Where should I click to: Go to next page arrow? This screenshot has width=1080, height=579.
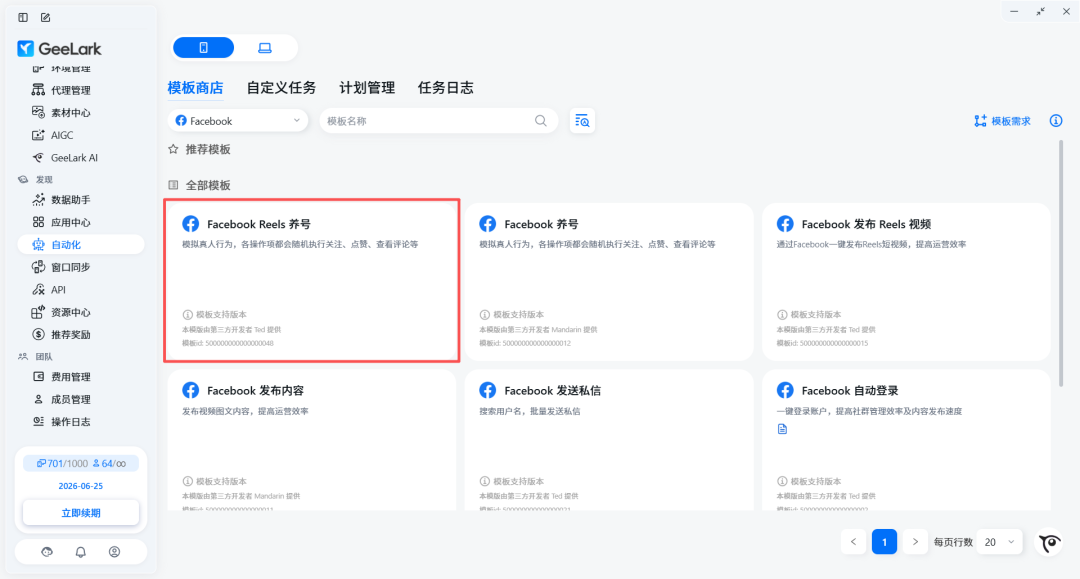[x=915, y=542]
